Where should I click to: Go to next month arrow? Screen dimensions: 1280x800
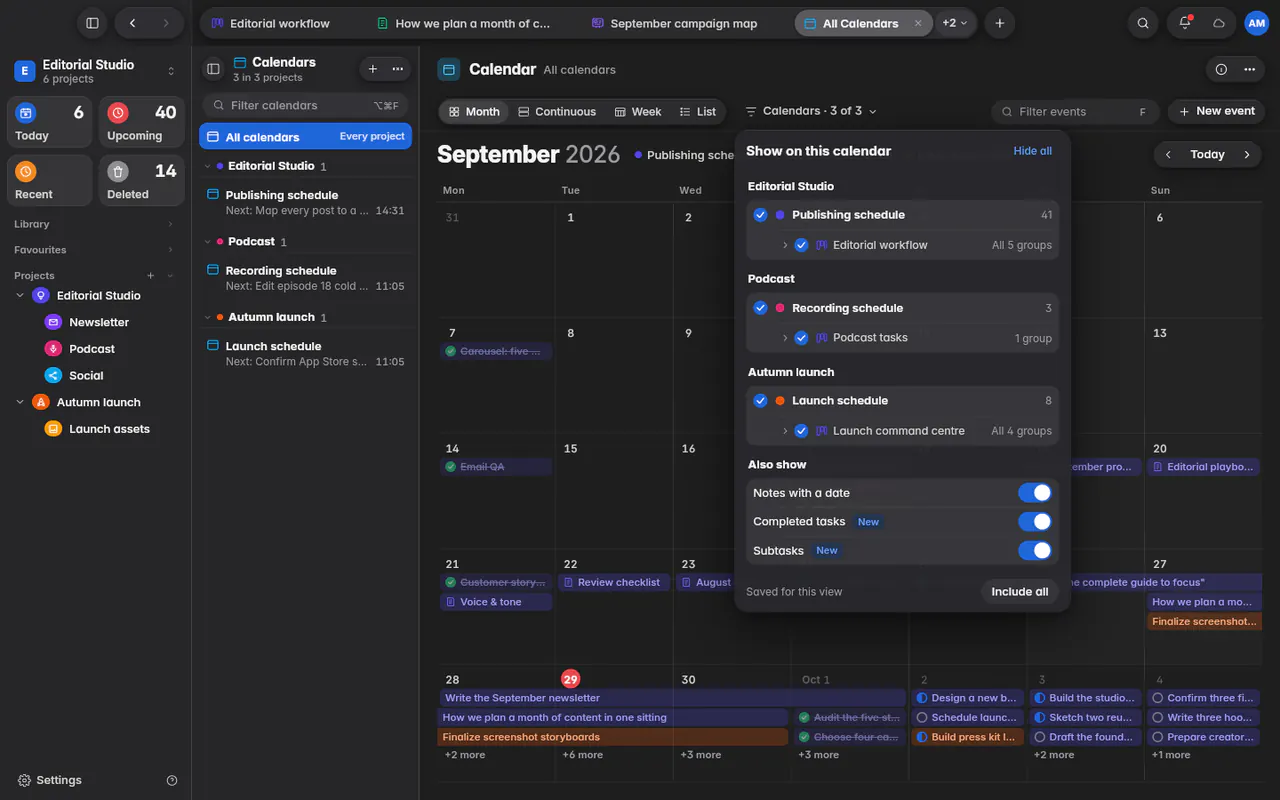[x=1247, y=154]
